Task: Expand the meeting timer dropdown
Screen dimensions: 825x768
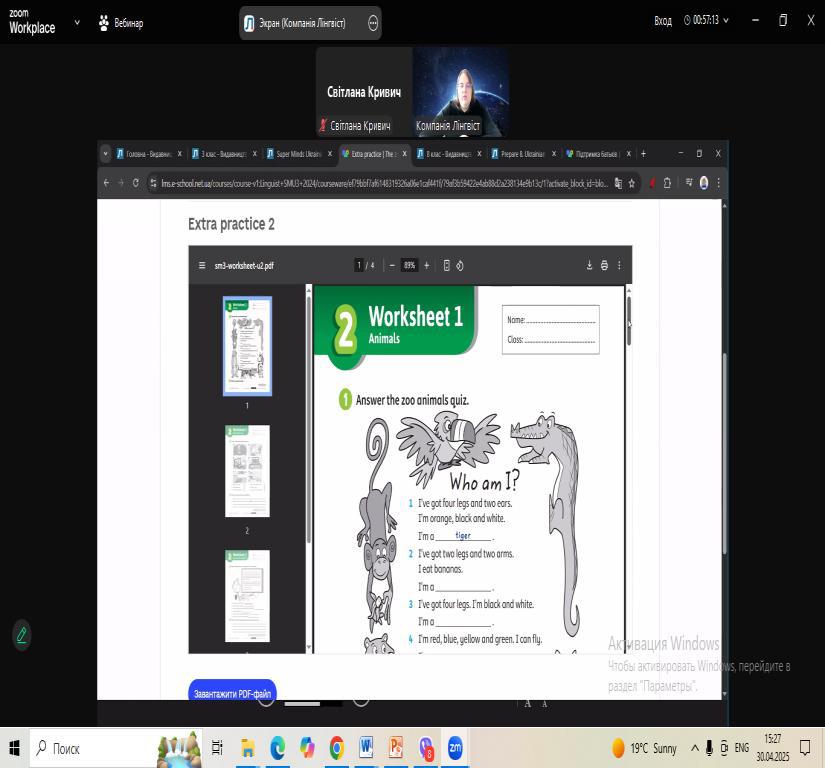Action: 726,21
